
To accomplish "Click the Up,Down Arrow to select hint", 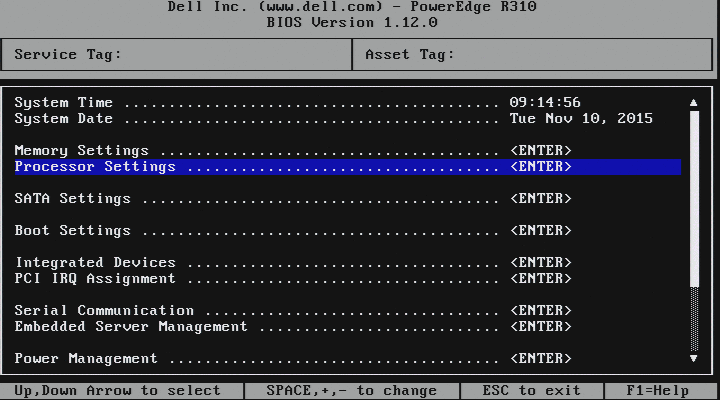I will point(117,391).
